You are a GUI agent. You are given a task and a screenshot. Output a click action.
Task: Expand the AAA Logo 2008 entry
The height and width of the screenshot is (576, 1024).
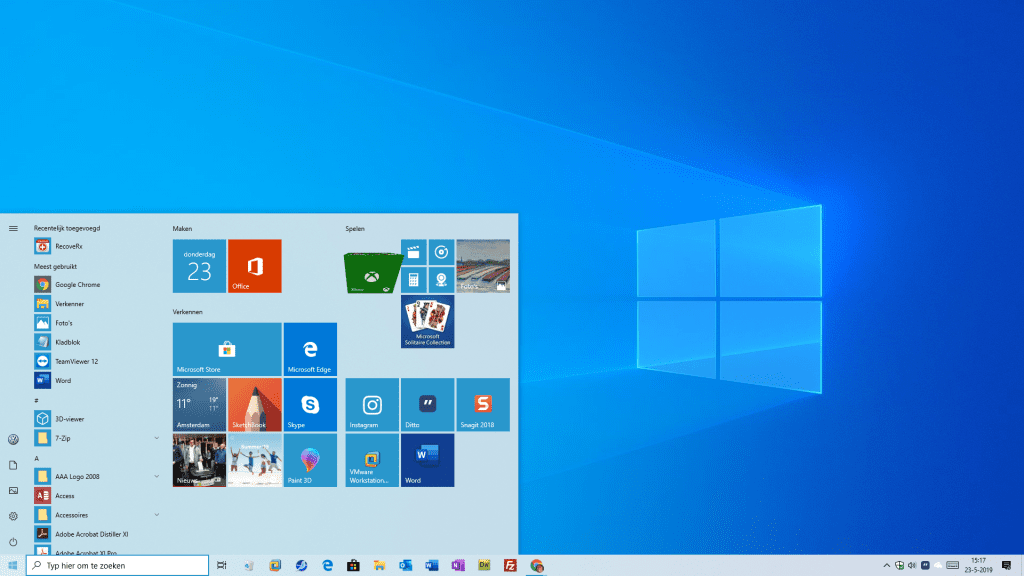157,476
